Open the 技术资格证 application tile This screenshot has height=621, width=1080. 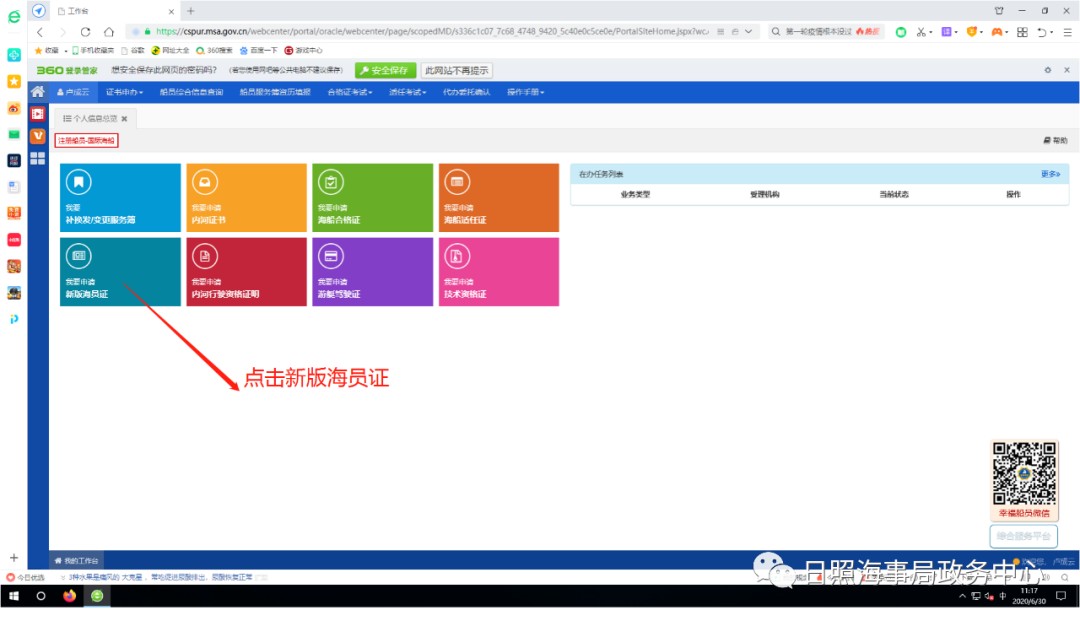499,272
